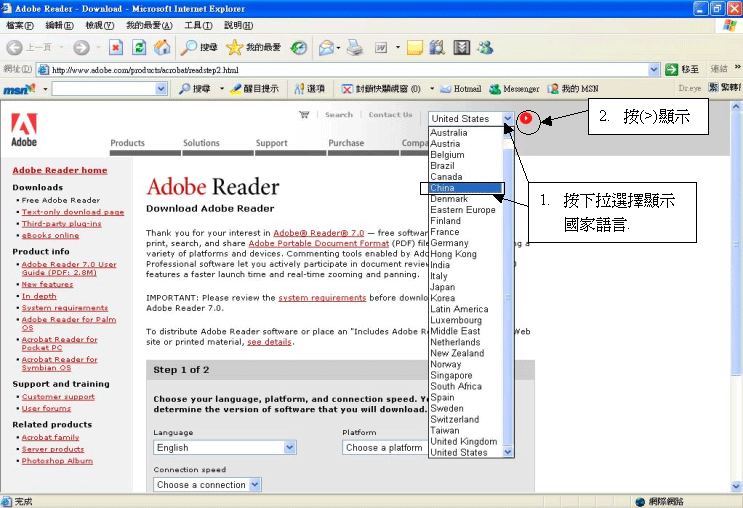Open the 我的最愛(A) menu
Screen dimensions: 743x508
pyautogui.click(x=149, y=26)
